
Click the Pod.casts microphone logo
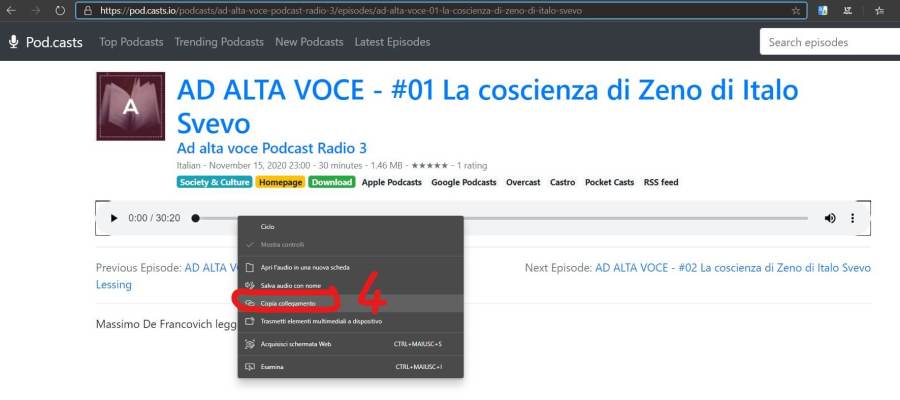pos(14,42)
